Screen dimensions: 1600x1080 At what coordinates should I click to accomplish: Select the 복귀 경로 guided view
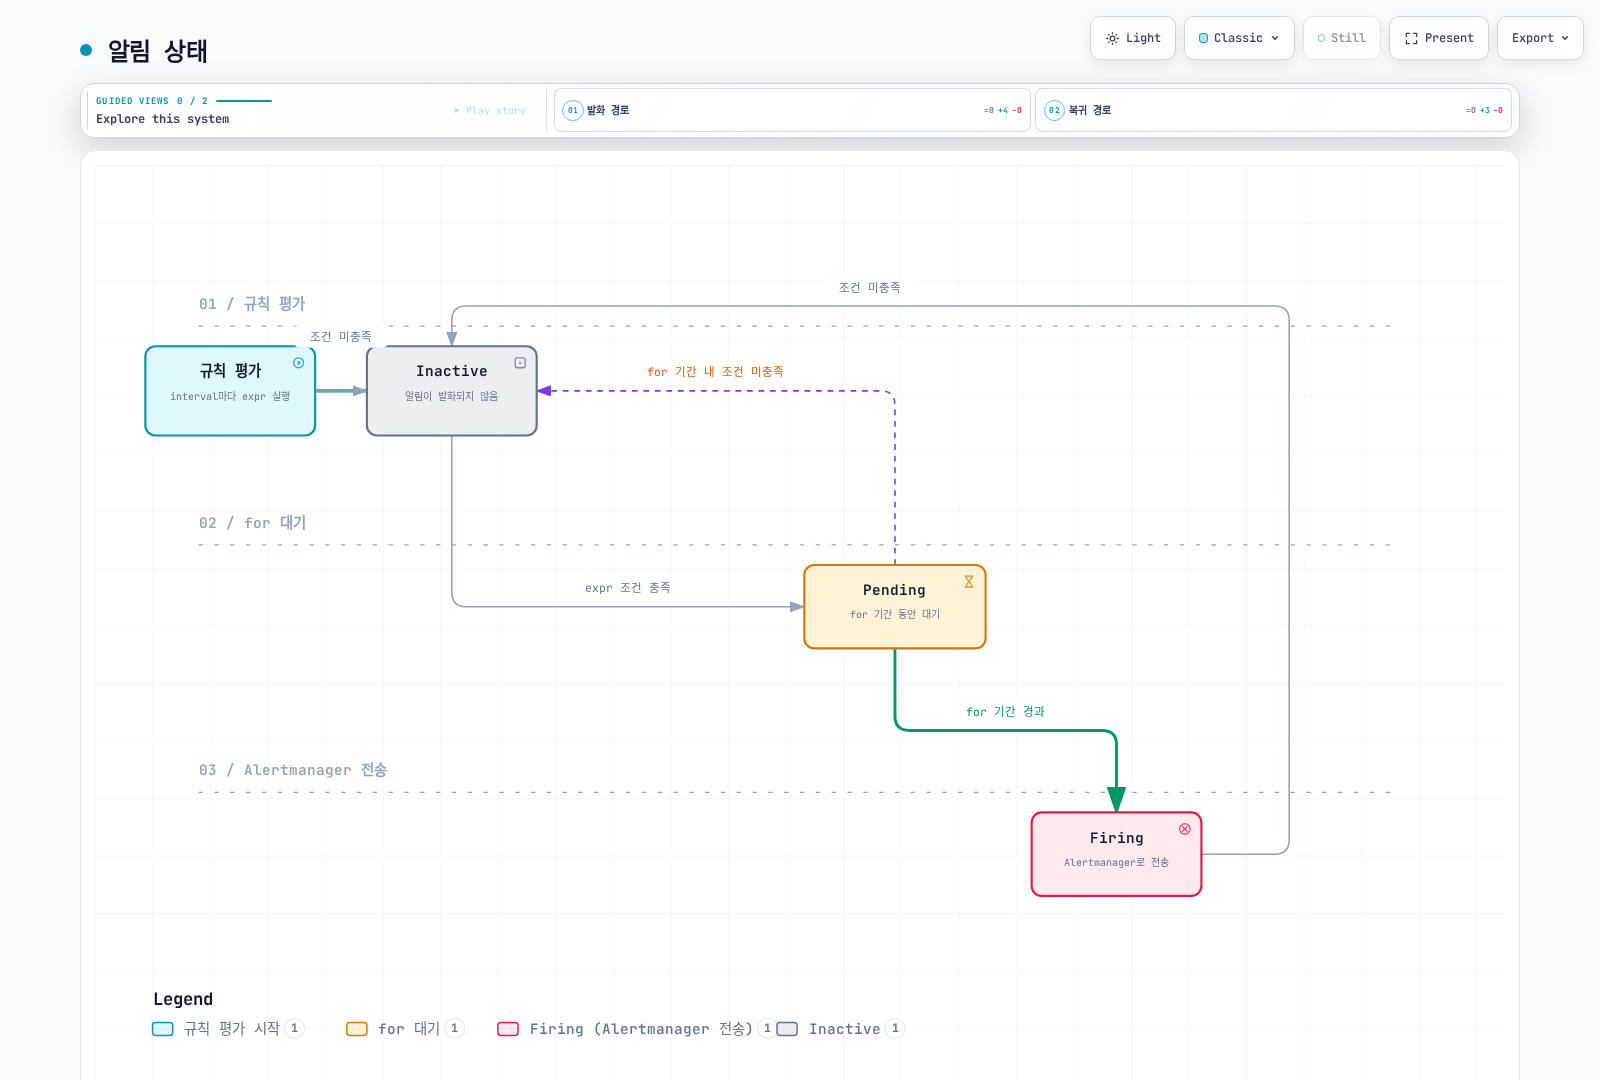tap(1273, 110)
